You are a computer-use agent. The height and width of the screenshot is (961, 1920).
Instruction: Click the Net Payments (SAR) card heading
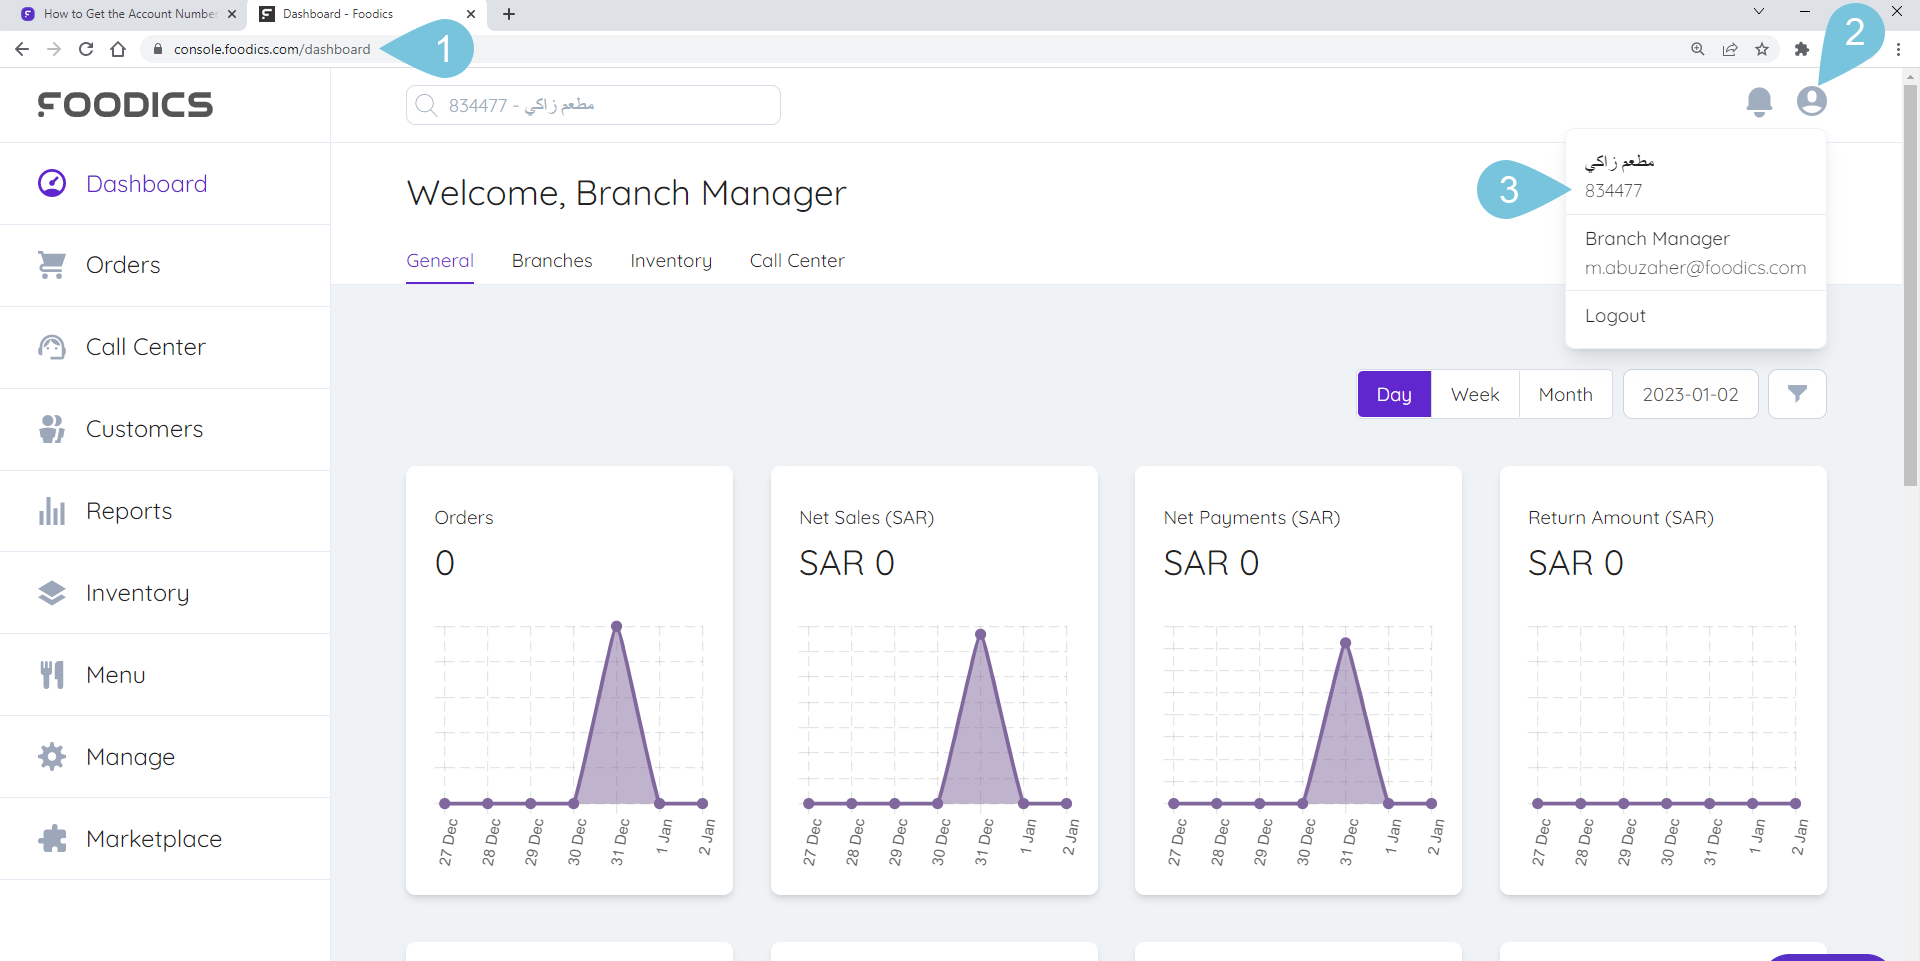tap(1251, 518)
